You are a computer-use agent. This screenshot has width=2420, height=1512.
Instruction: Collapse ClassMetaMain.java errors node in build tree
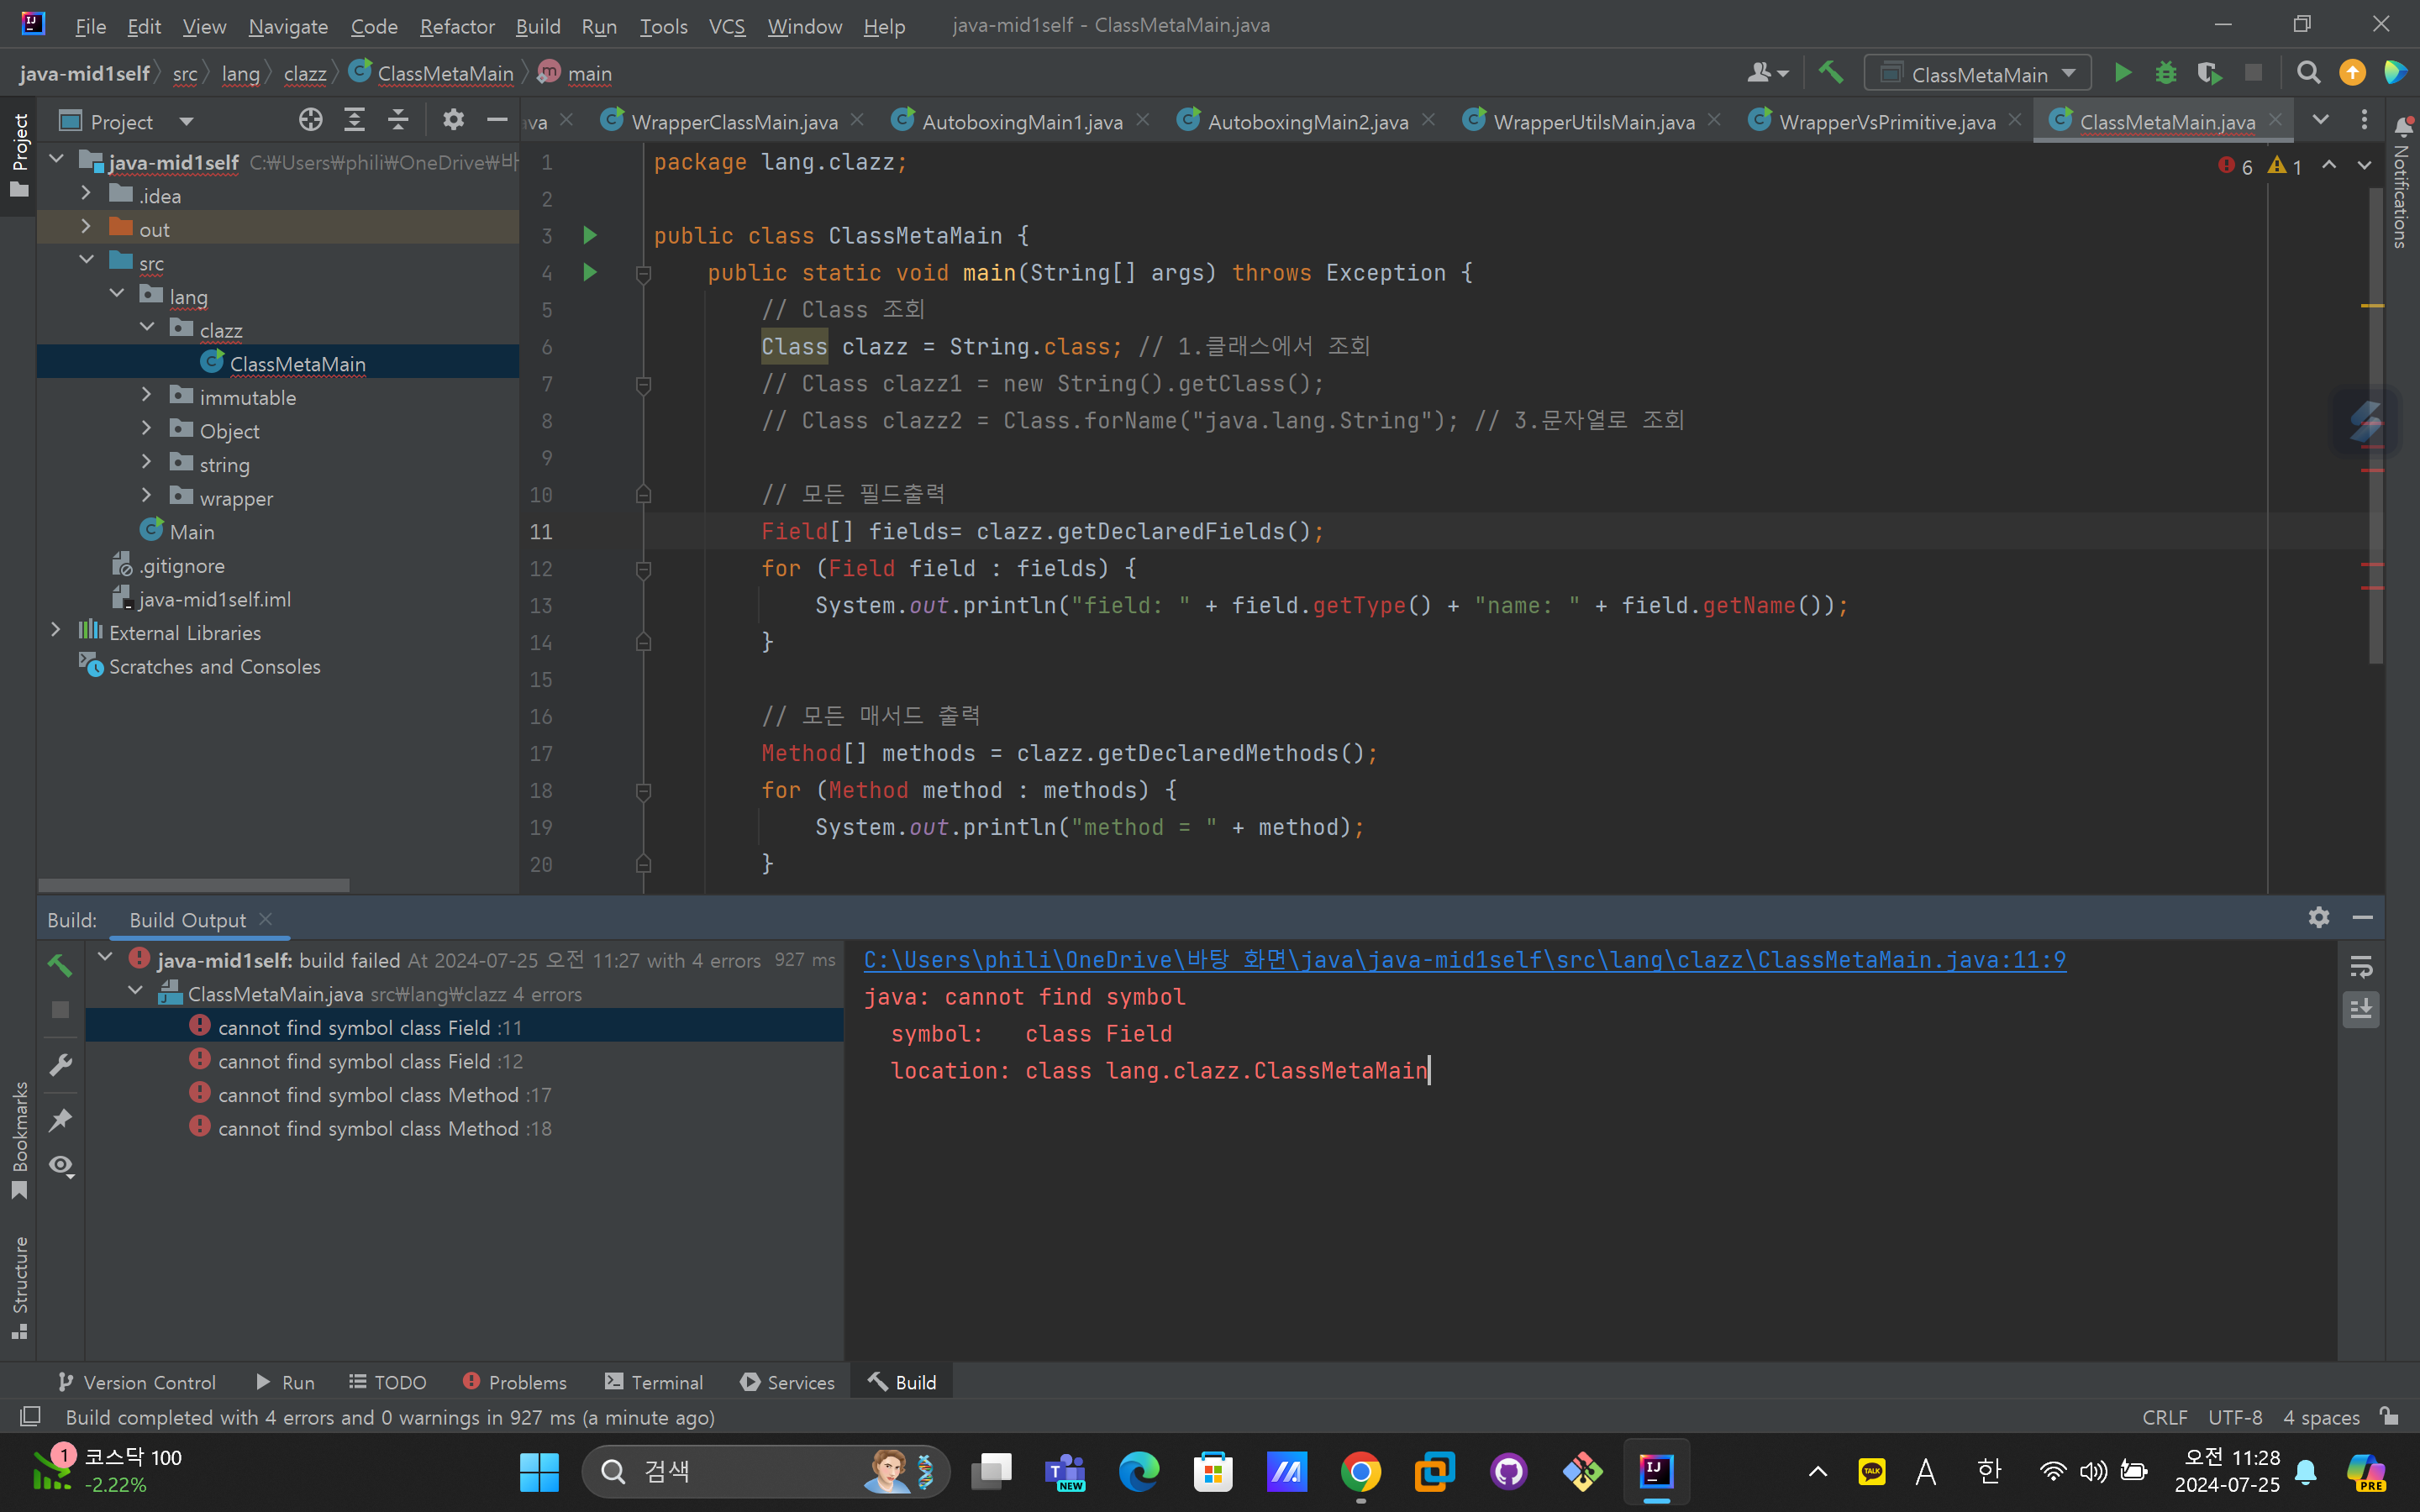coord(136,992)
